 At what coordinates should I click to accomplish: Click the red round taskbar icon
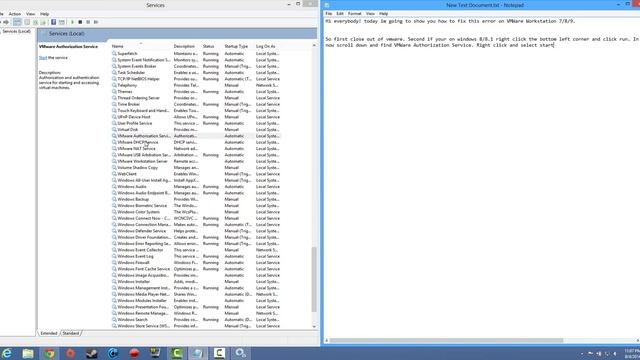[x=134, y=353]
